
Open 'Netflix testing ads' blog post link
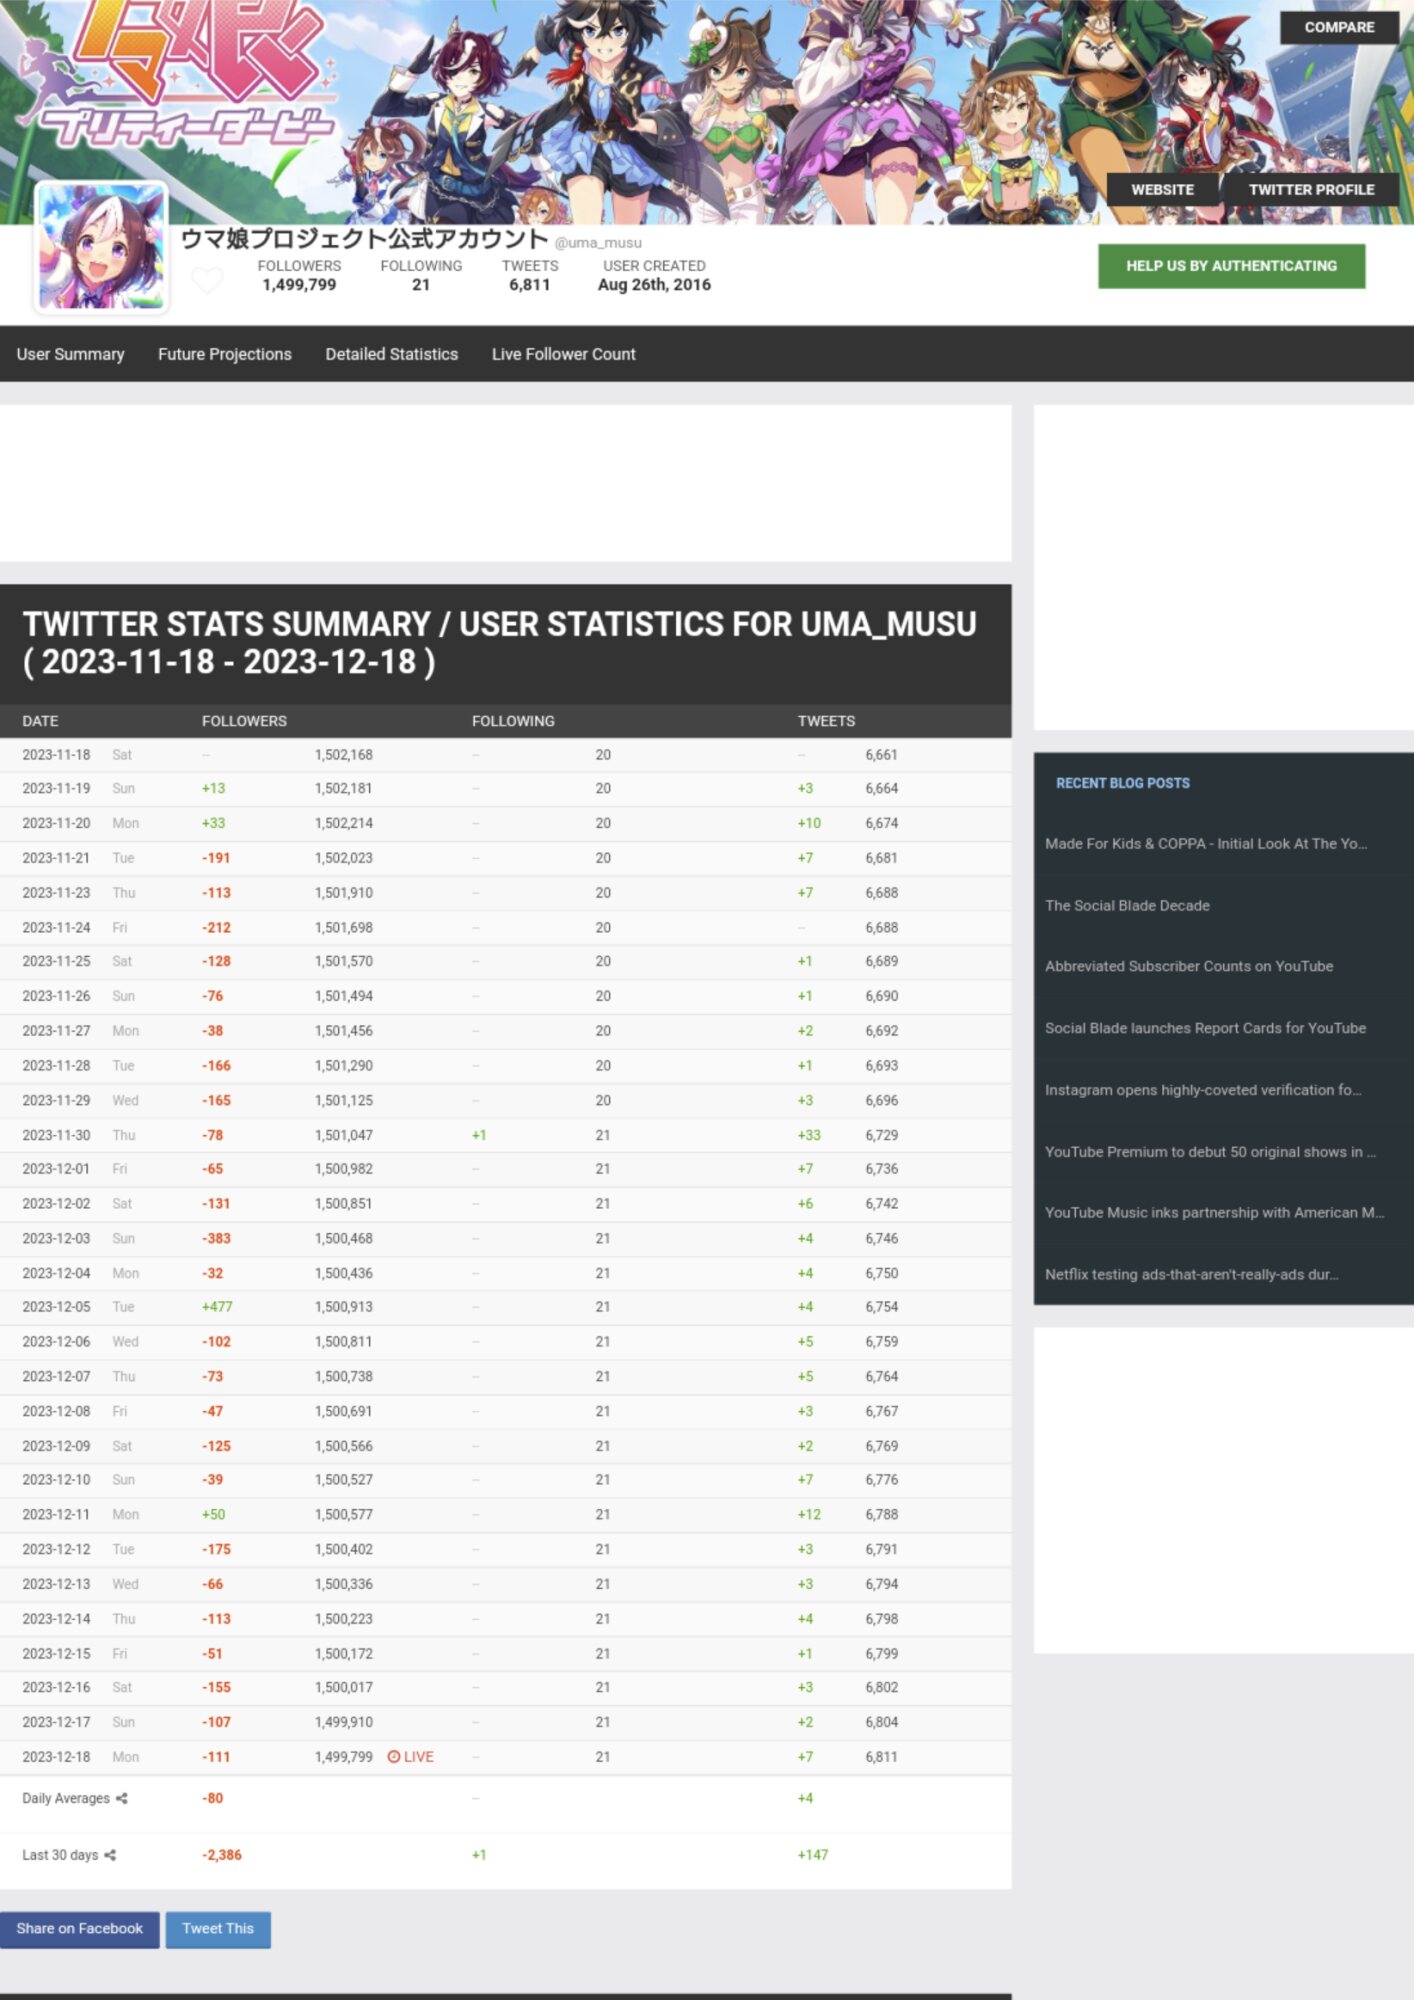[1191, 1275]
